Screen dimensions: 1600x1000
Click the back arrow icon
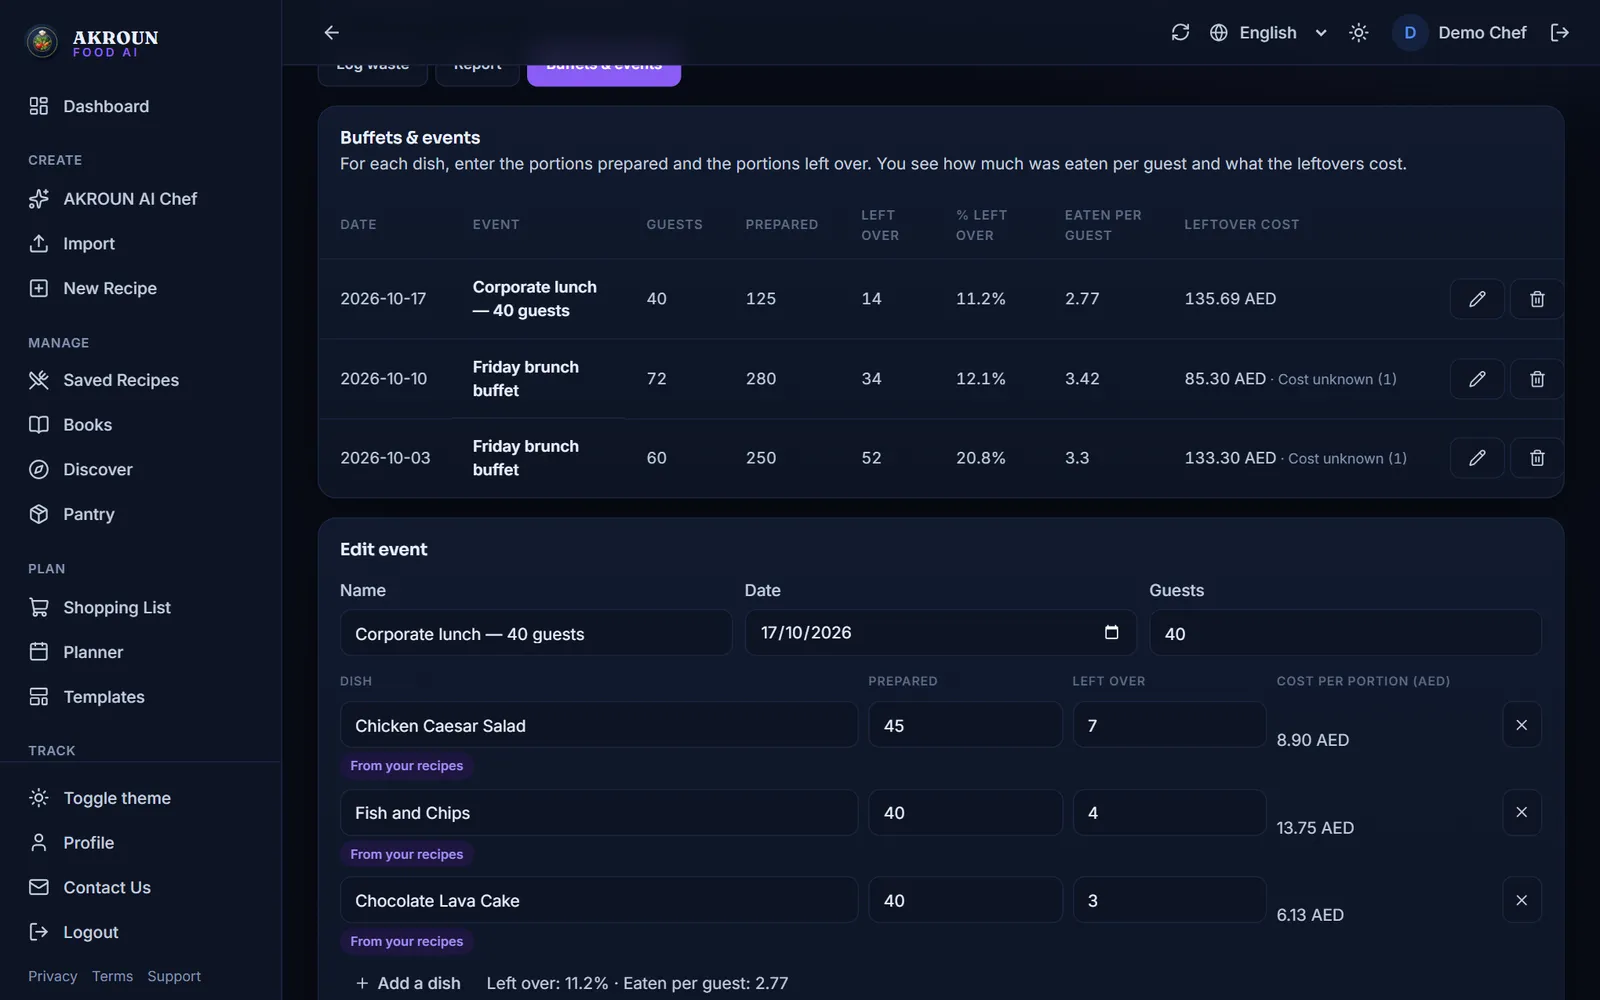coord(332,33)
